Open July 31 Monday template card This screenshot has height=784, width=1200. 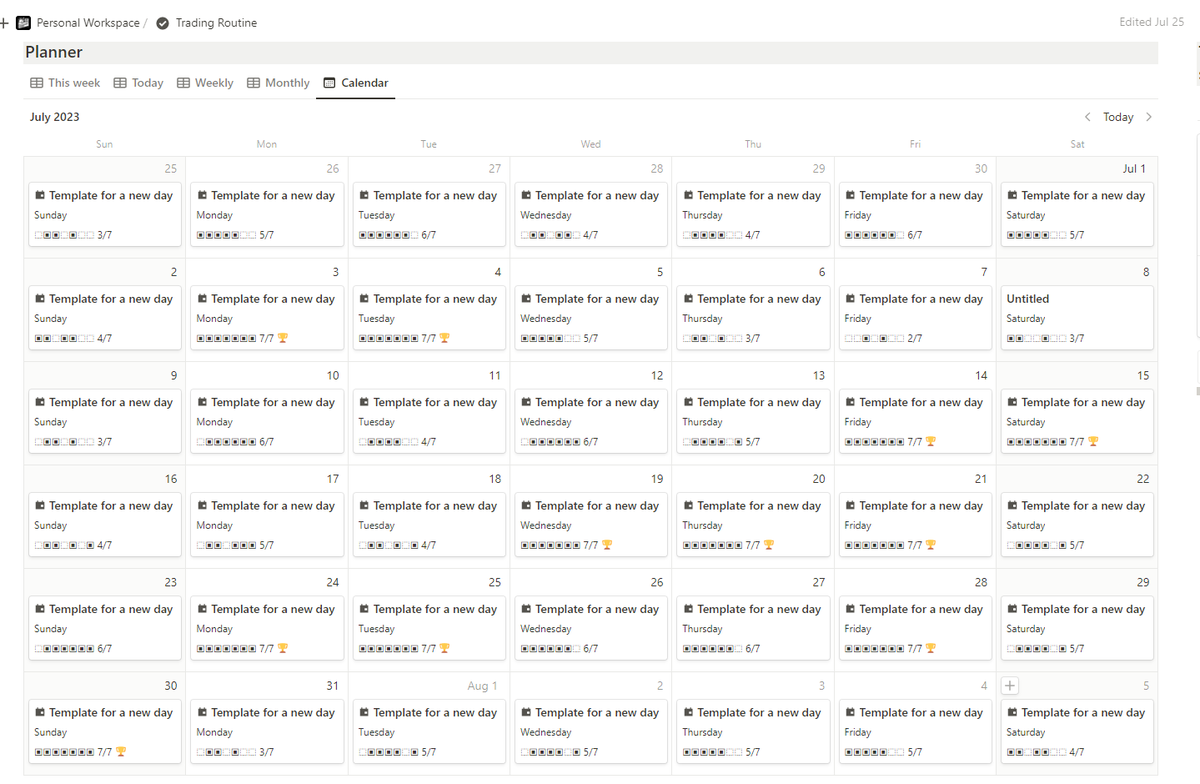(268, 732)
